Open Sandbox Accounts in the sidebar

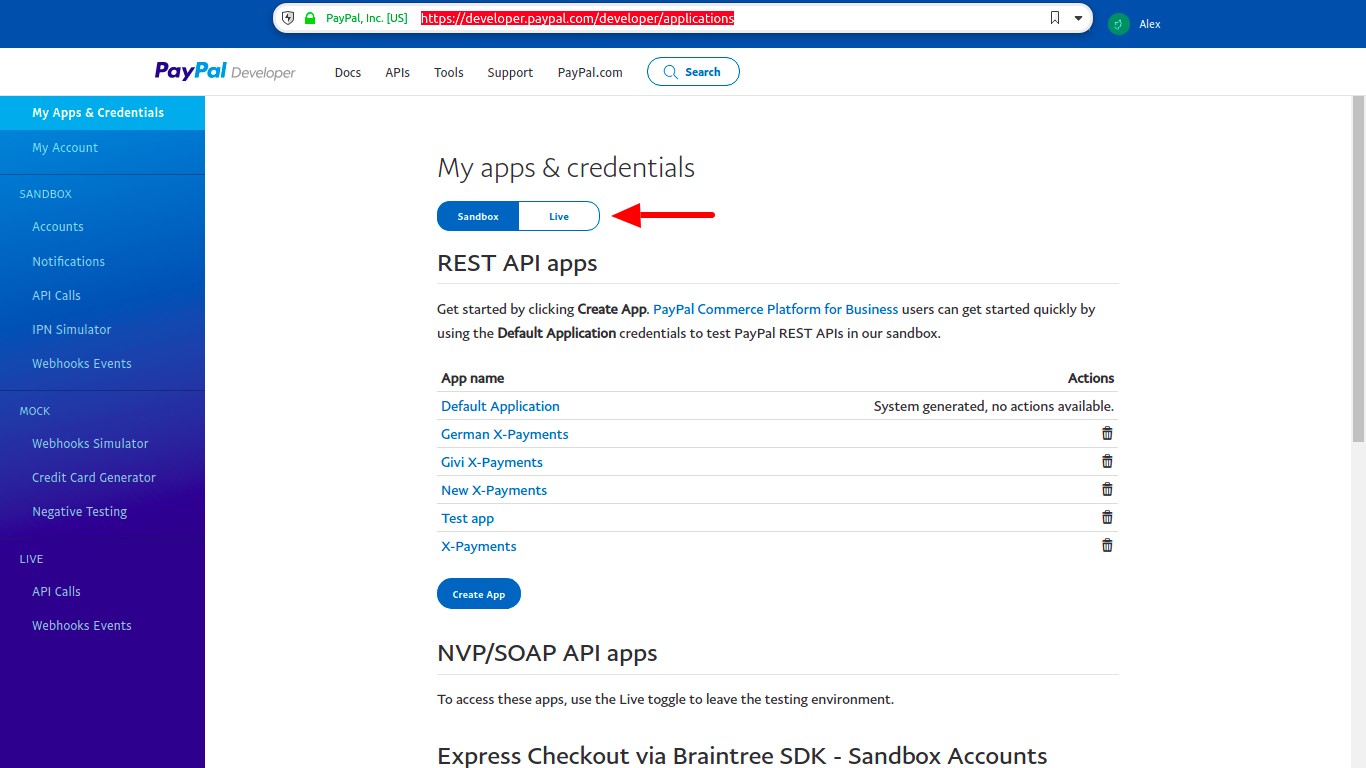(x=58, y=227)
